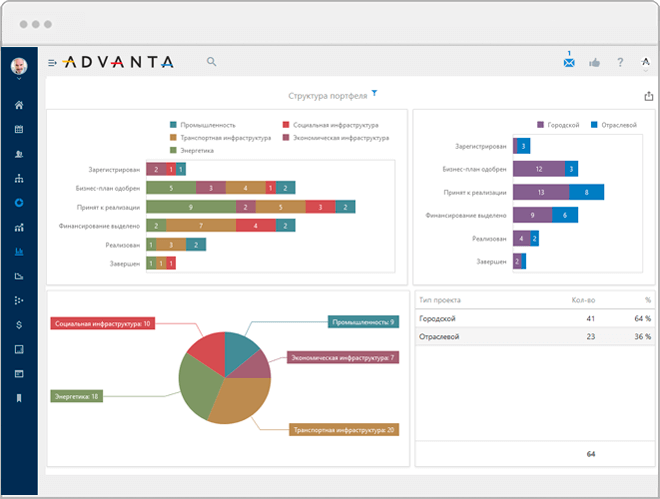Select the Городской row in the table

[x=535, y=319]
